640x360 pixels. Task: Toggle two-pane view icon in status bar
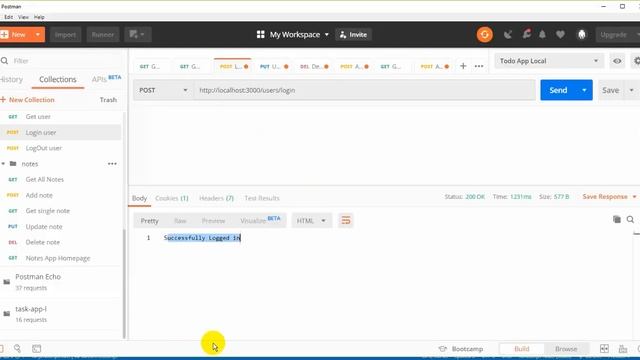click(x=604, y=348)
